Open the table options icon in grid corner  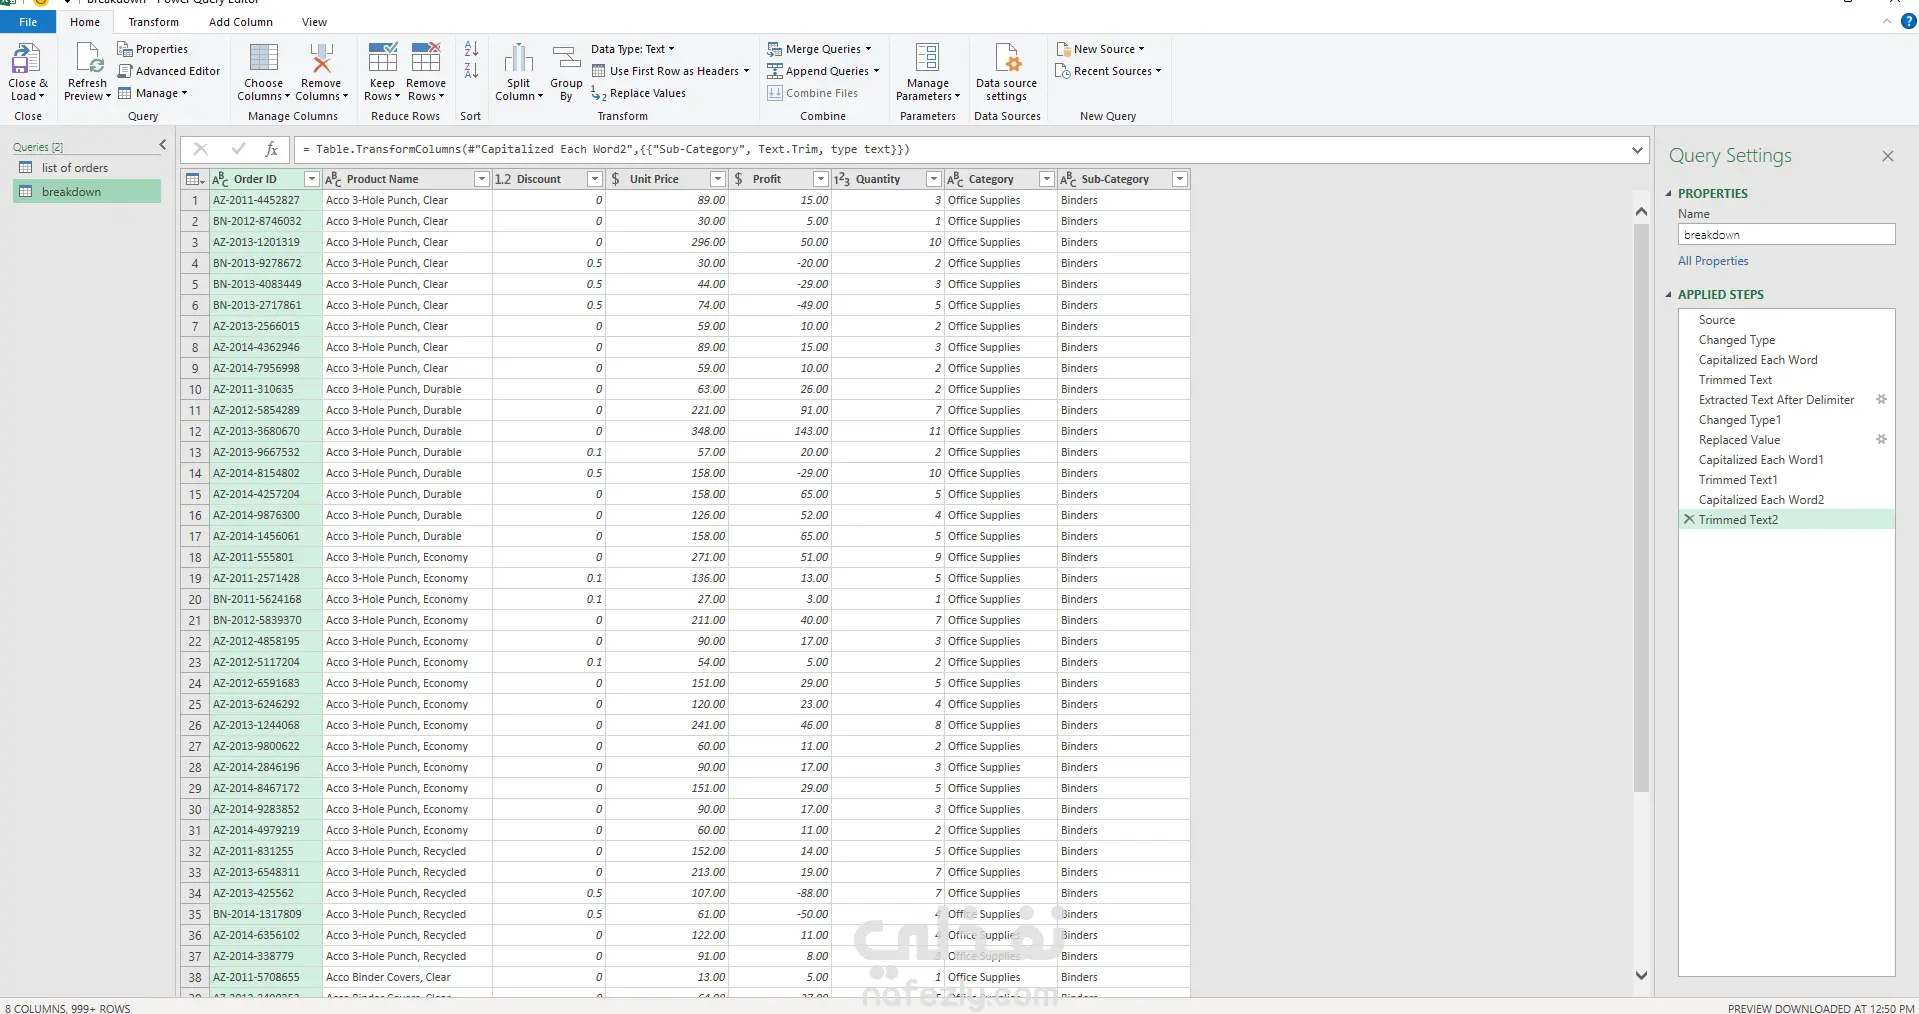pos(195,179)
